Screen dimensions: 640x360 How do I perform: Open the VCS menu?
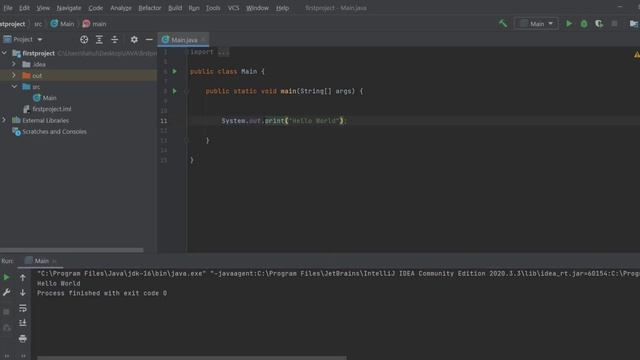pos(233,8)
